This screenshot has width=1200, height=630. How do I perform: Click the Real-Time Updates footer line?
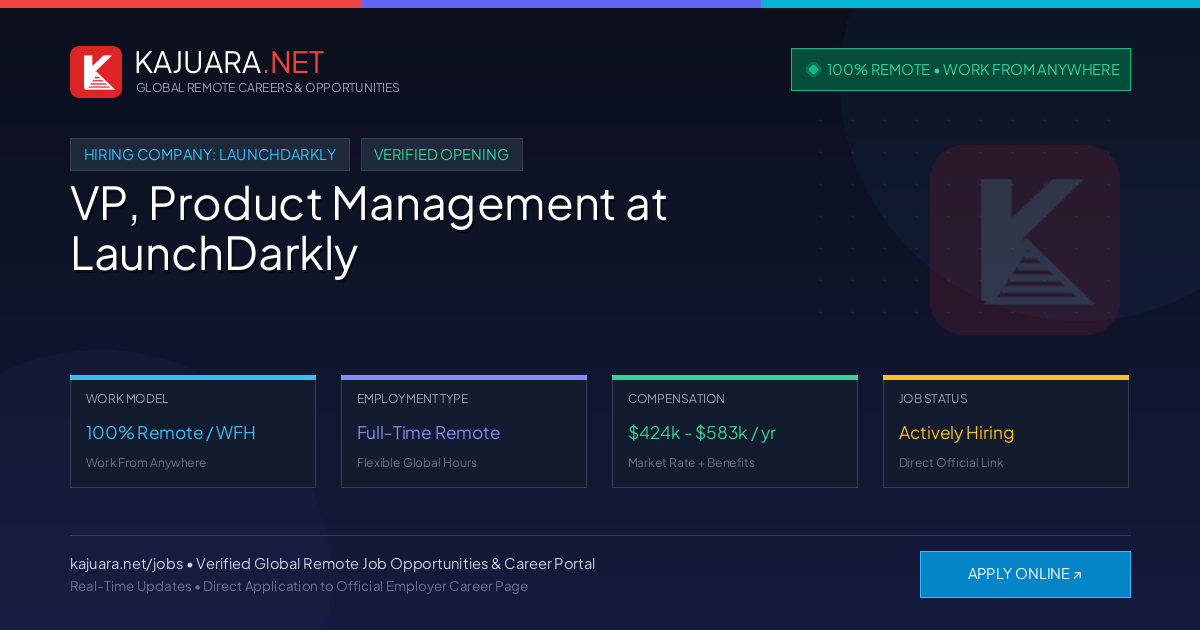click(x=299, y=586)
